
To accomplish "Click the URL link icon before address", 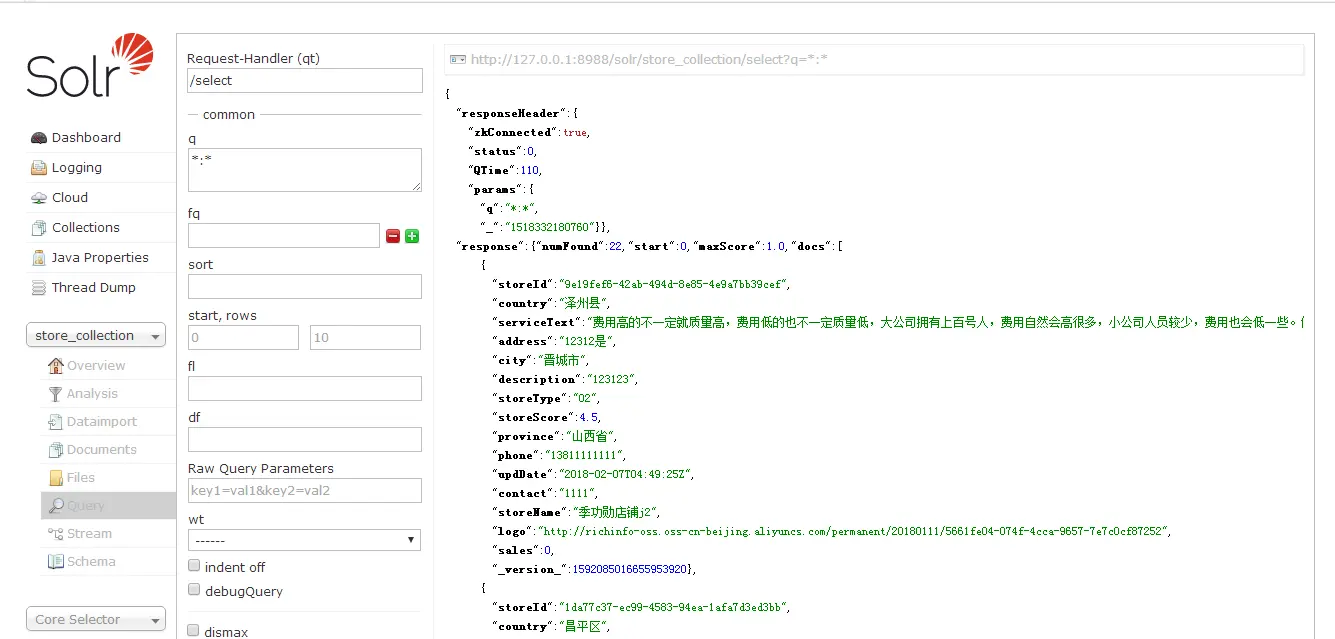I will click(x=458, y=60).
